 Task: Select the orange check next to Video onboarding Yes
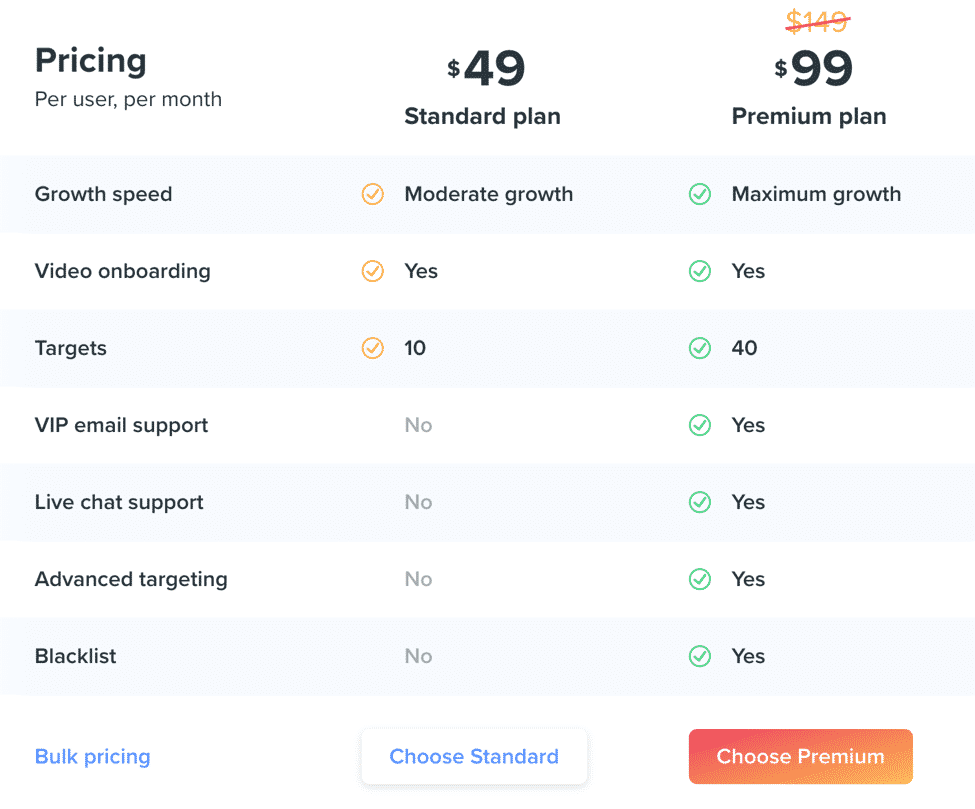(x=373, y=271)
